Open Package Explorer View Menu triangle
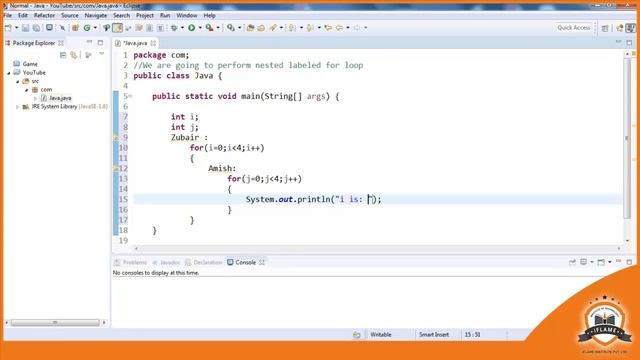The width and height of the screenshot is (640, 360). coord(101,54)
